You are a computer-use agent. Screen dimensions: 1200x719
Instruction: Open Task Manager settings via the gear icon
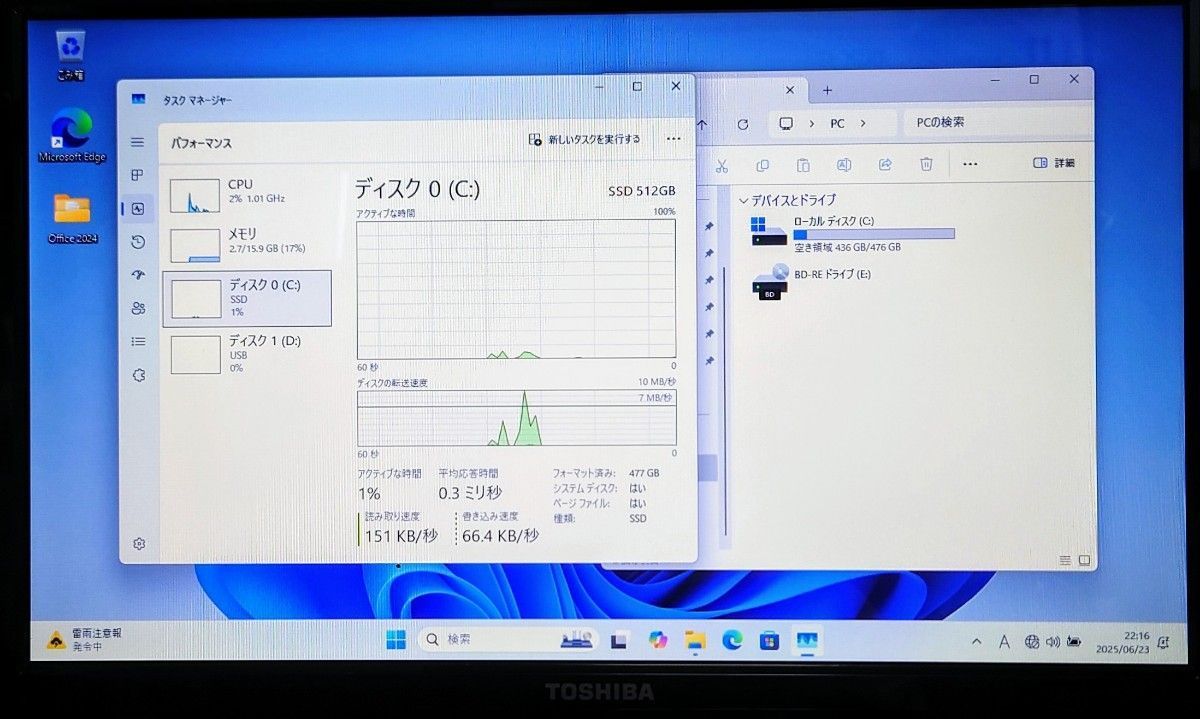[x=137, y=543]
